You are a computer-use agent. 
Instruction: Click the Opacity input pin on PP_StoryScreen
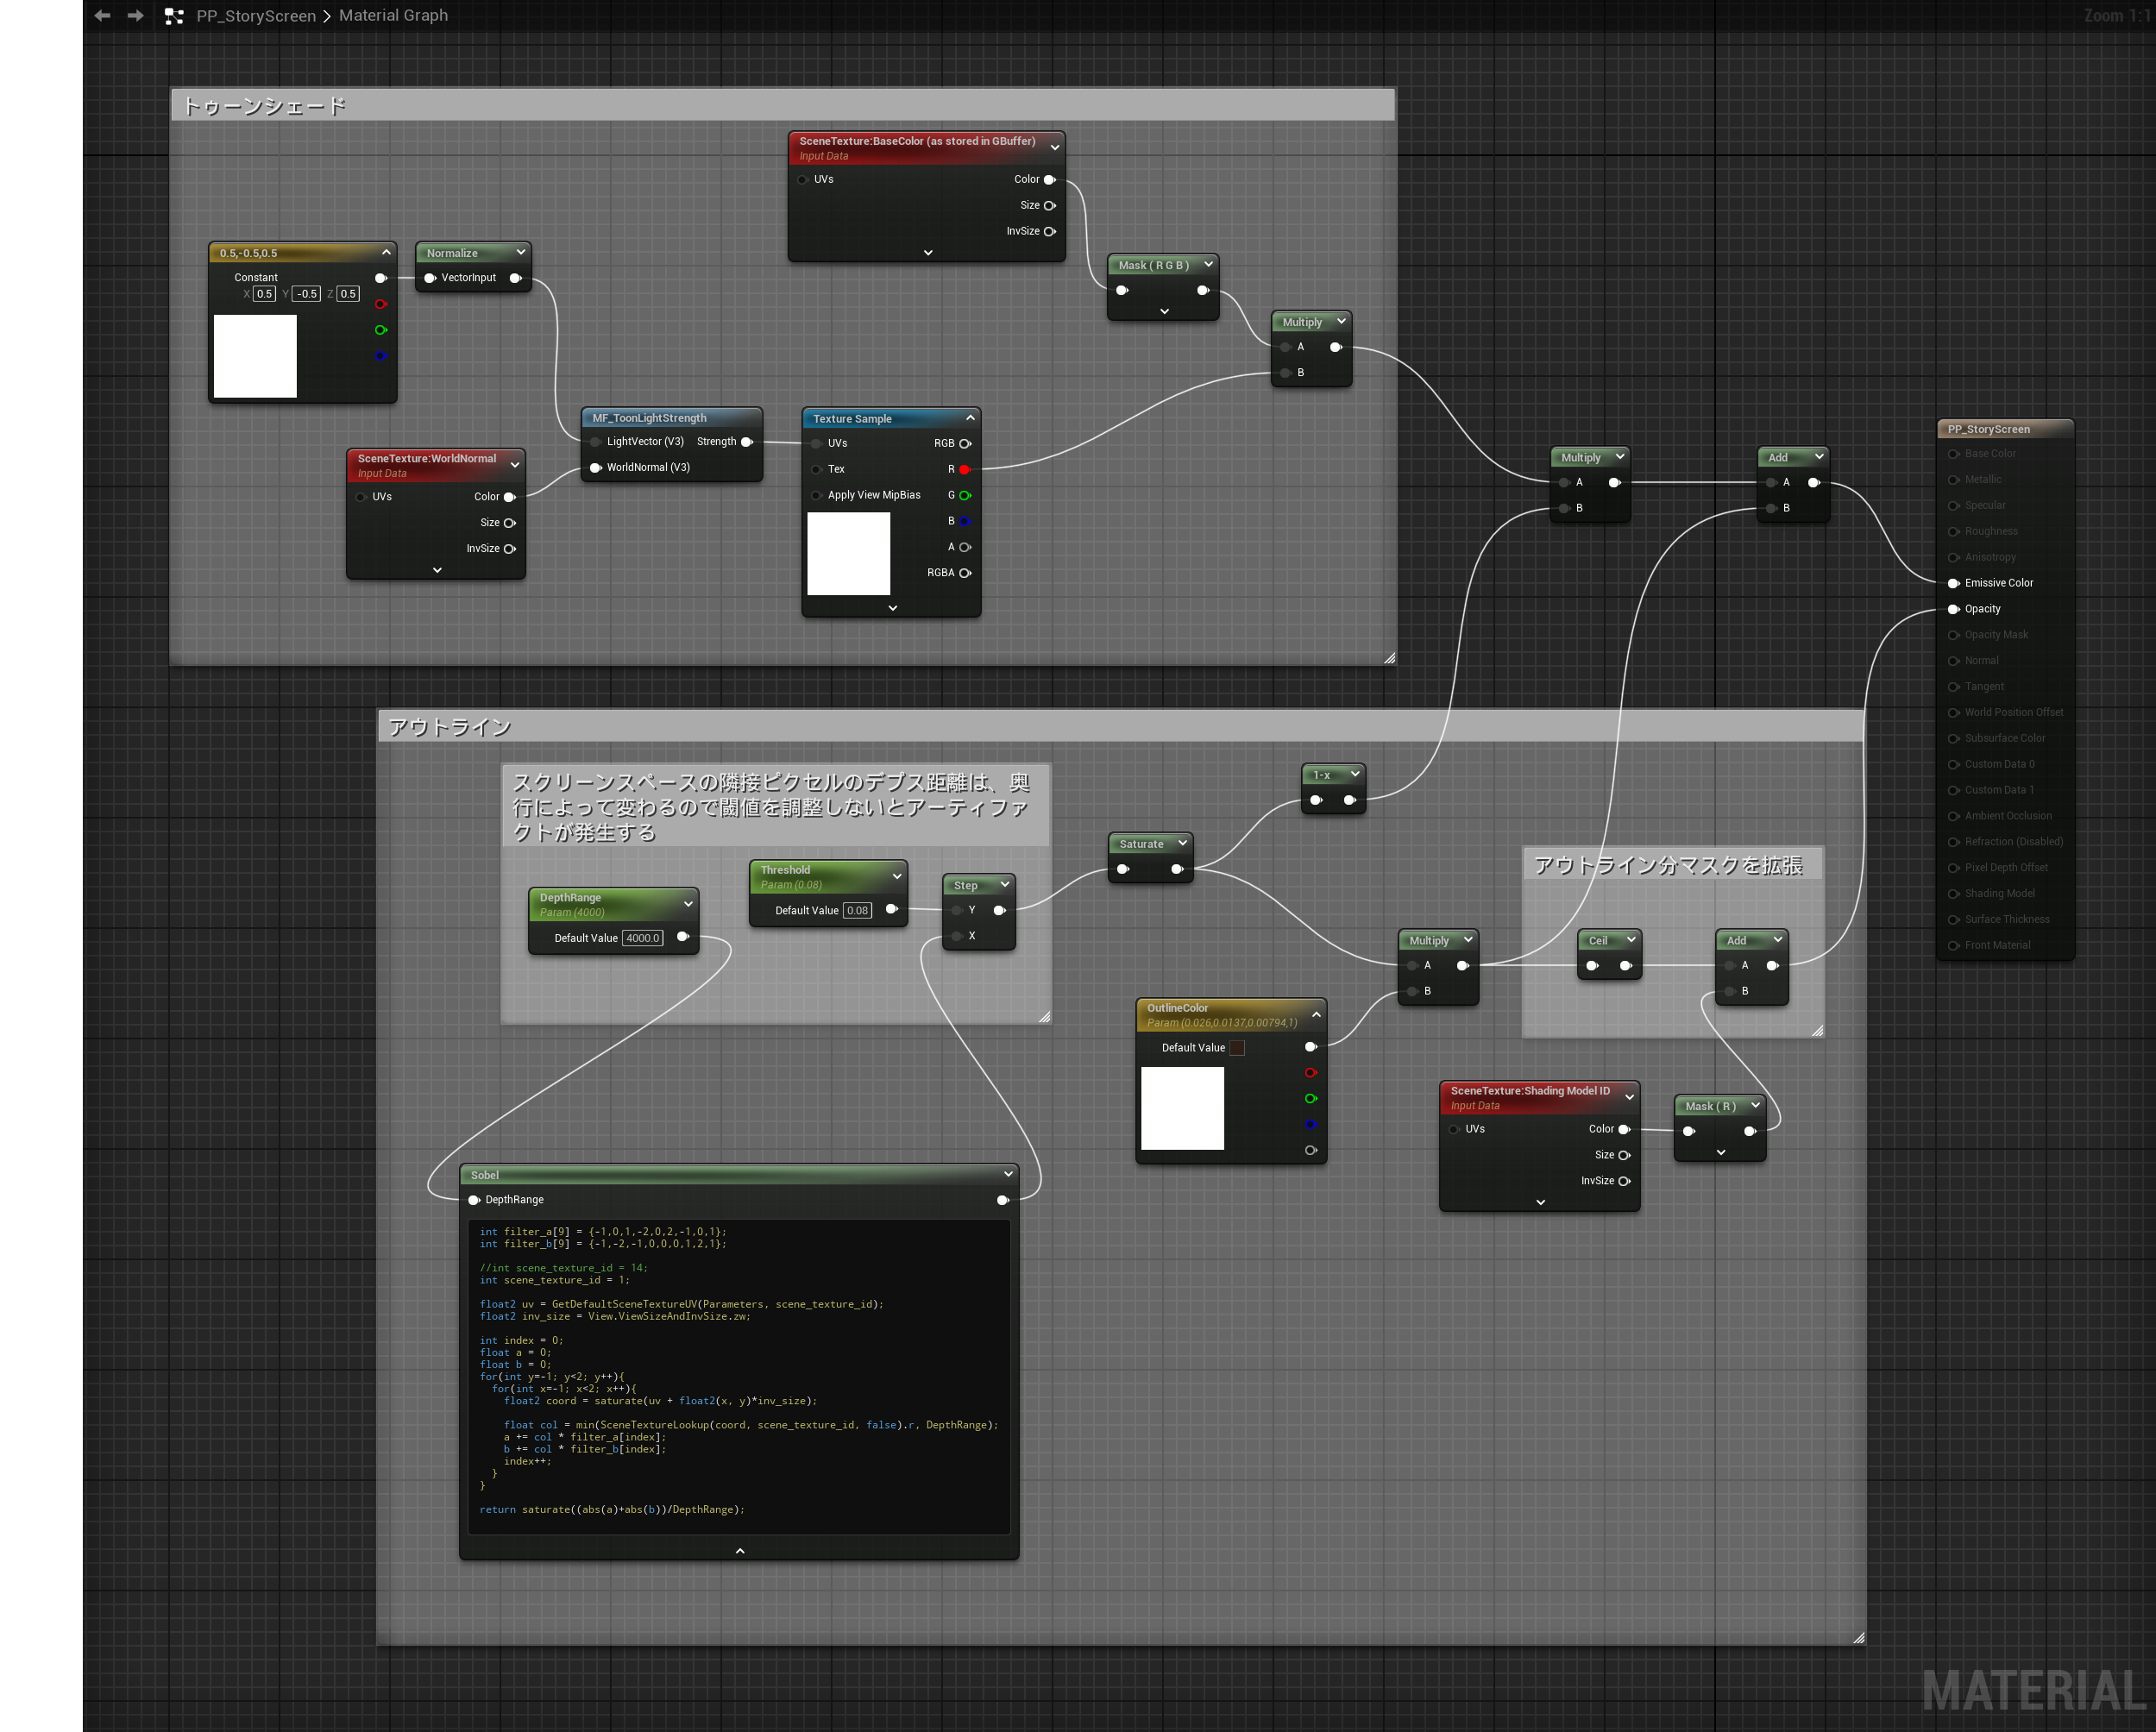coord(1952,609)
